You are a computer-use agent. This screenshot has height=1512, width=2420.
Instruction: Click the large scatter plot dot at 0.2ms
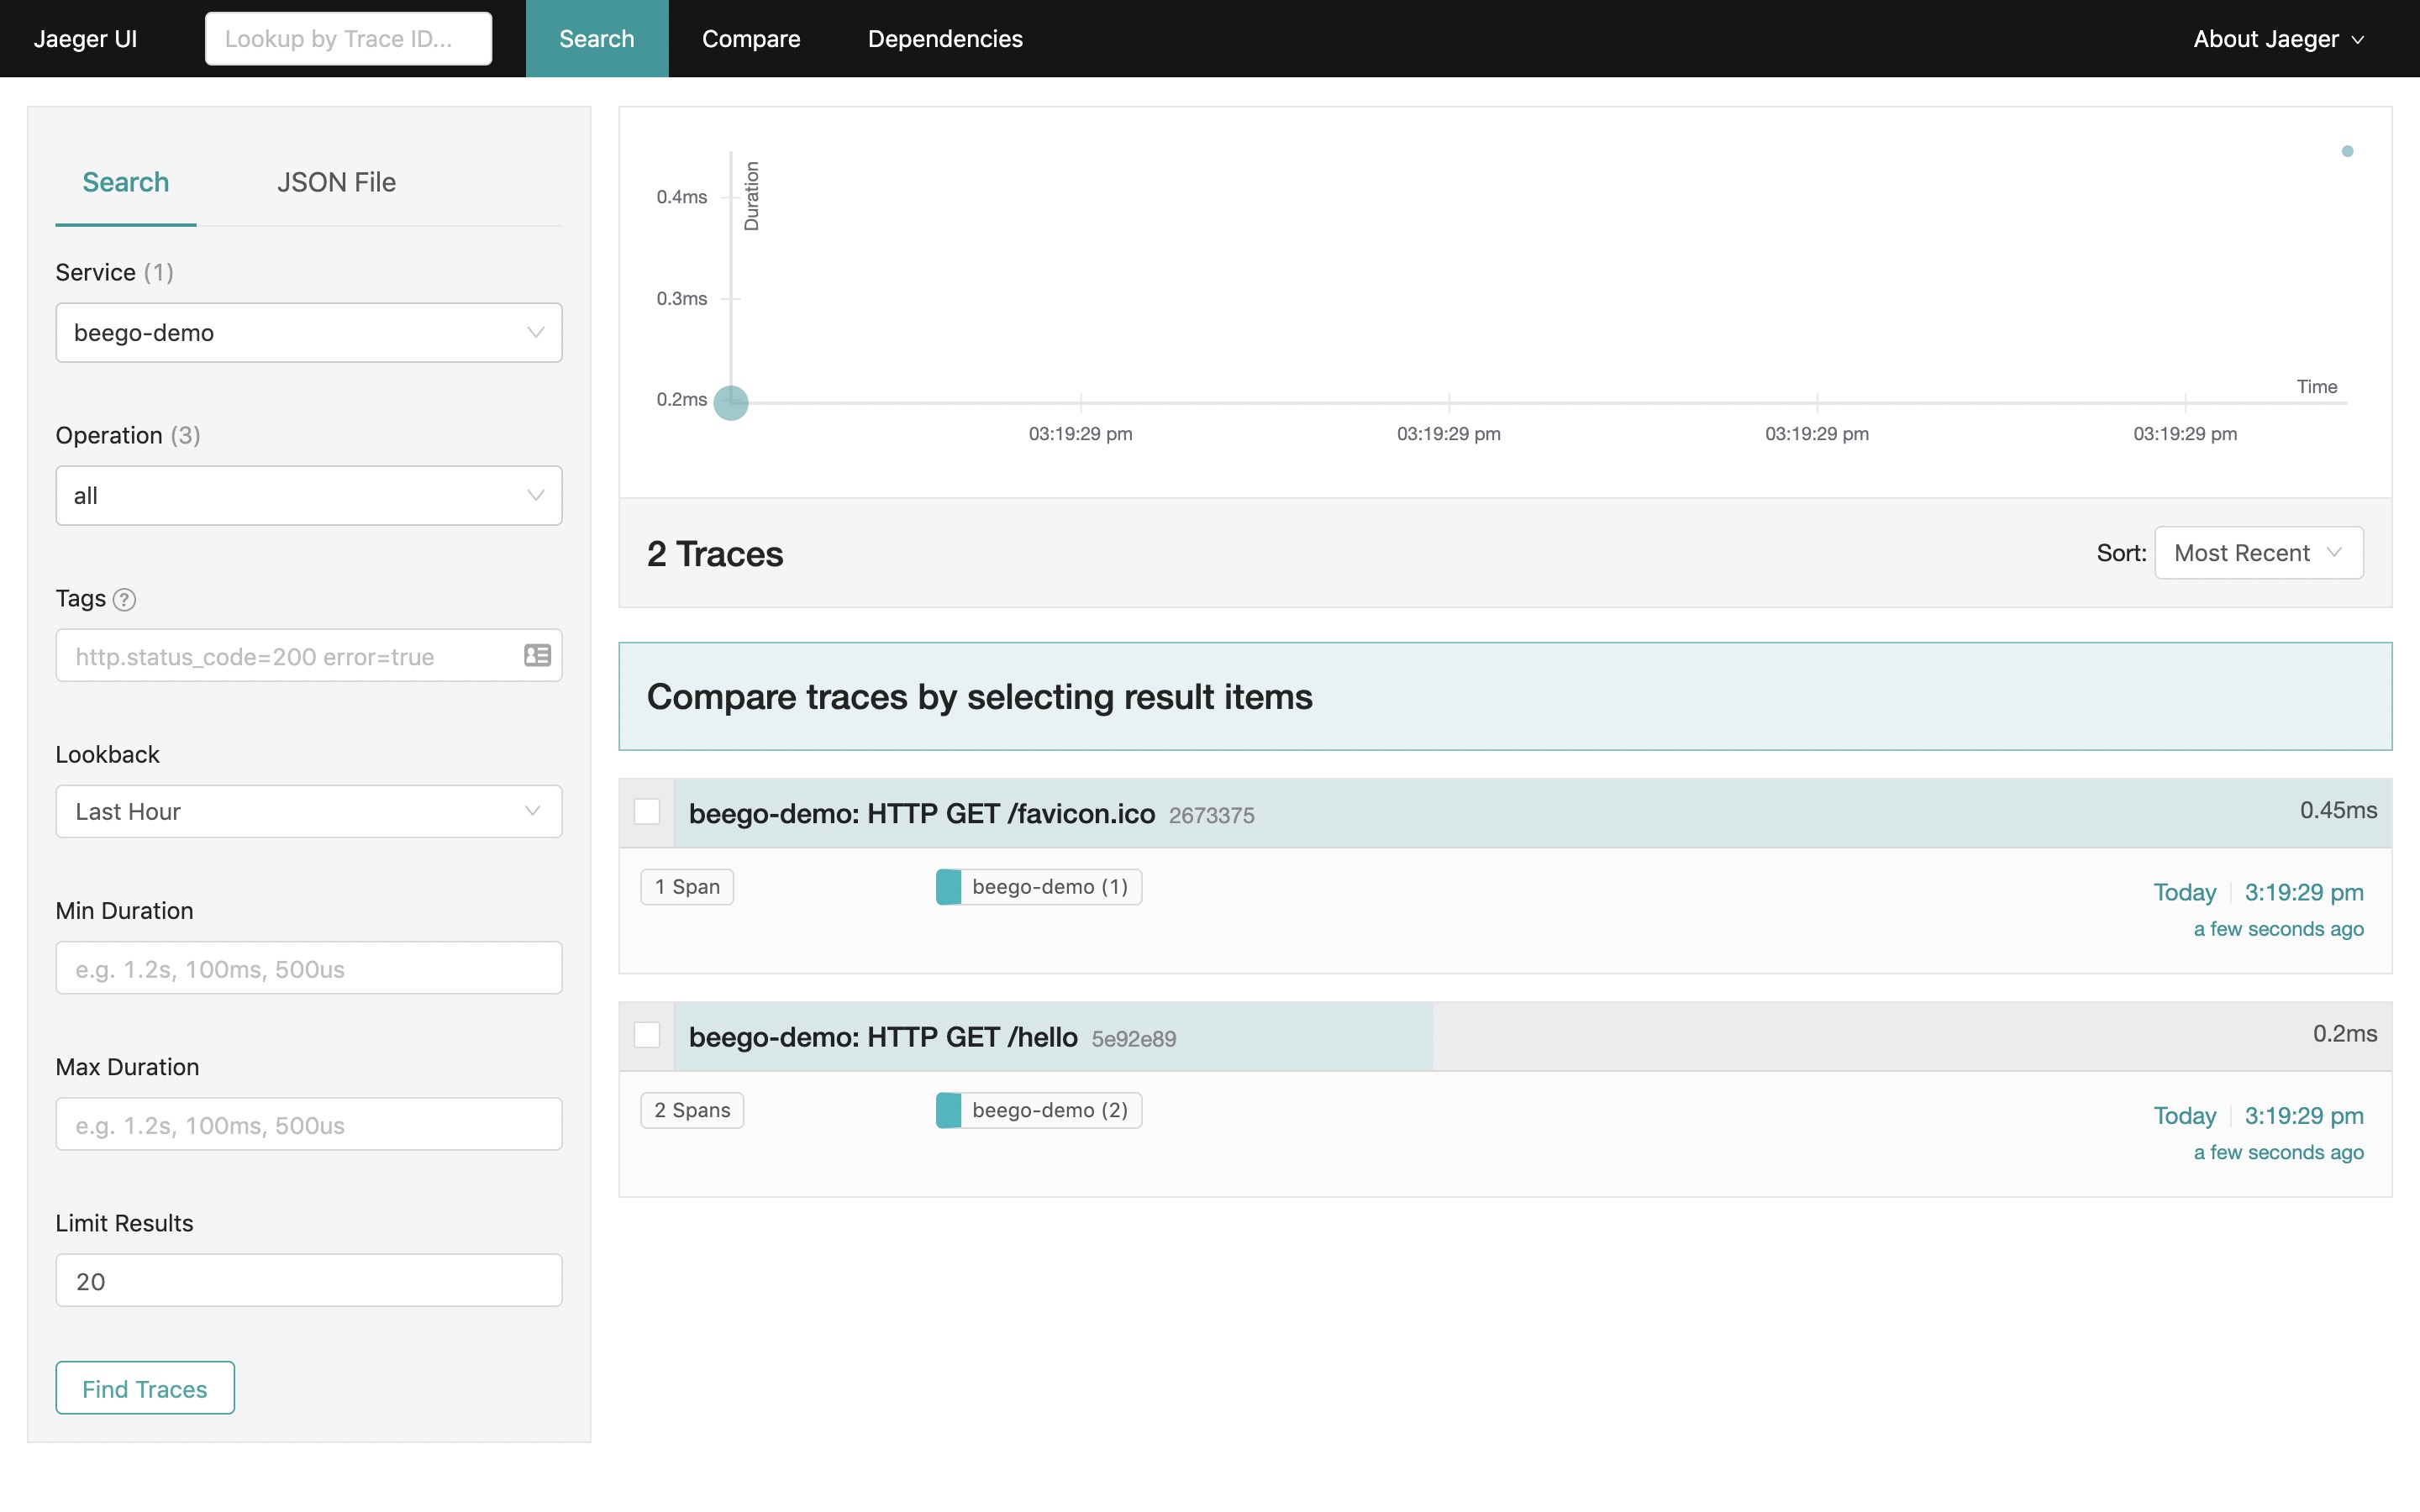pyautogui.click(x=731, y=403)
